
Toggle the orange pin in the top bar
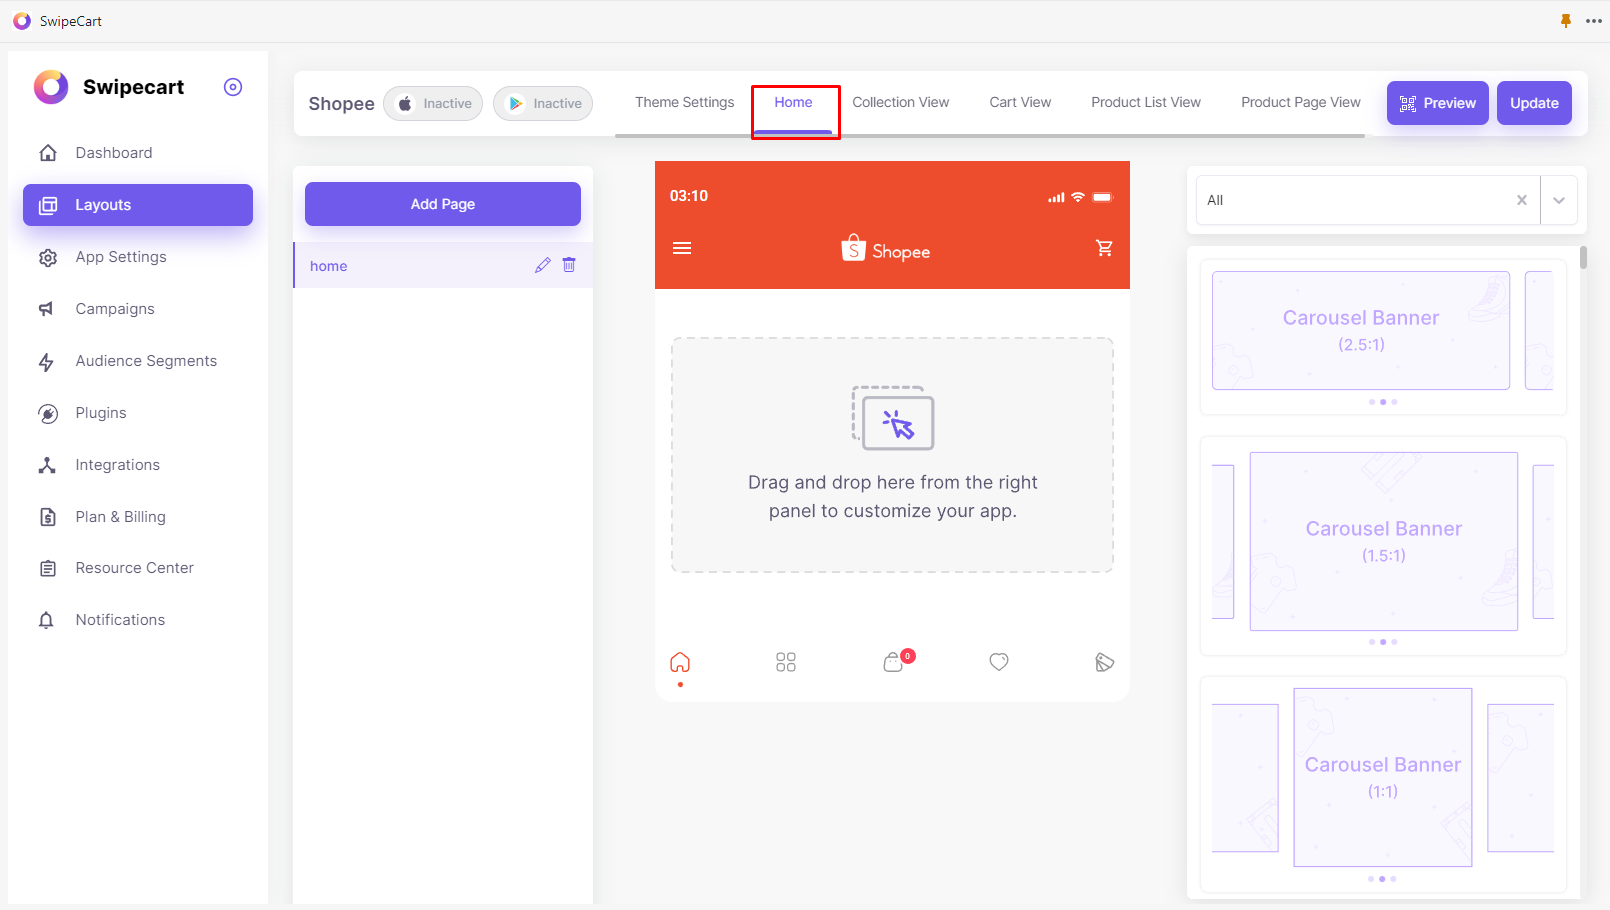(1565, 20)
